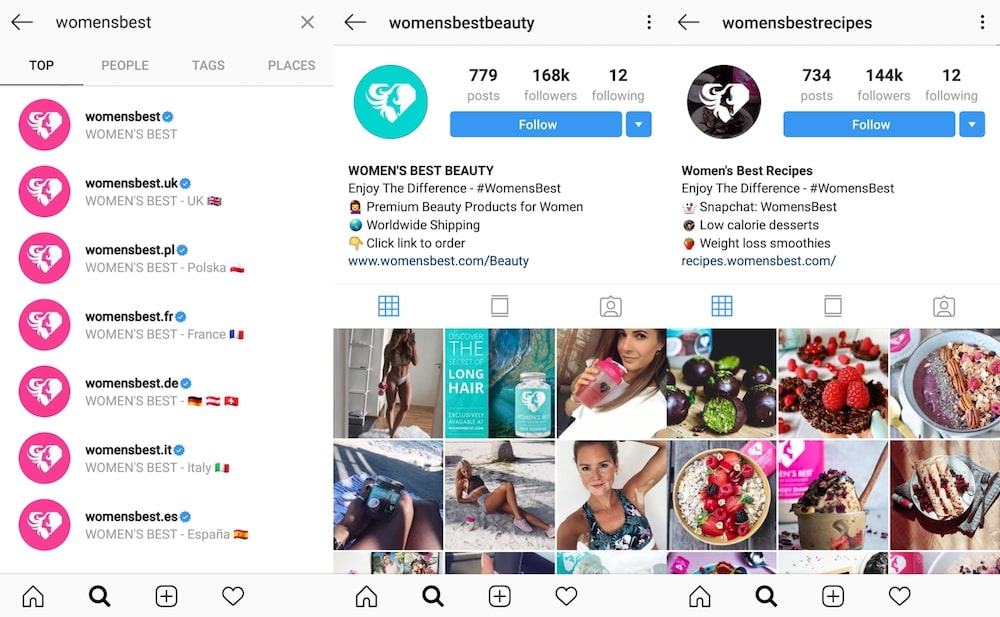Screen dimensions: 1000x617
Task: Clear the womensbest search text
Action: (x=307, y=22)
